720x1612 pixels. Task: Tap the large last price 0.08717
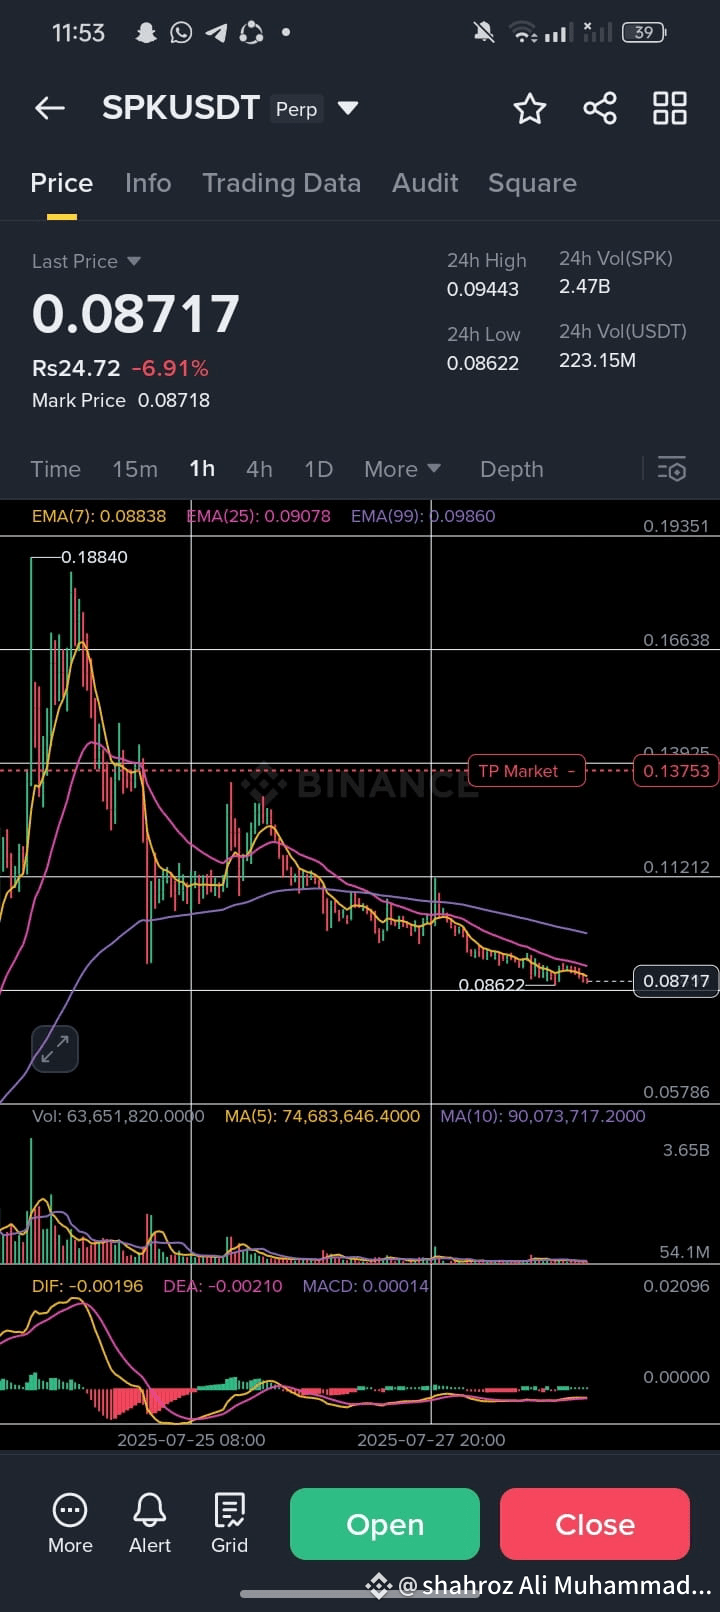(x=136, y=314)
